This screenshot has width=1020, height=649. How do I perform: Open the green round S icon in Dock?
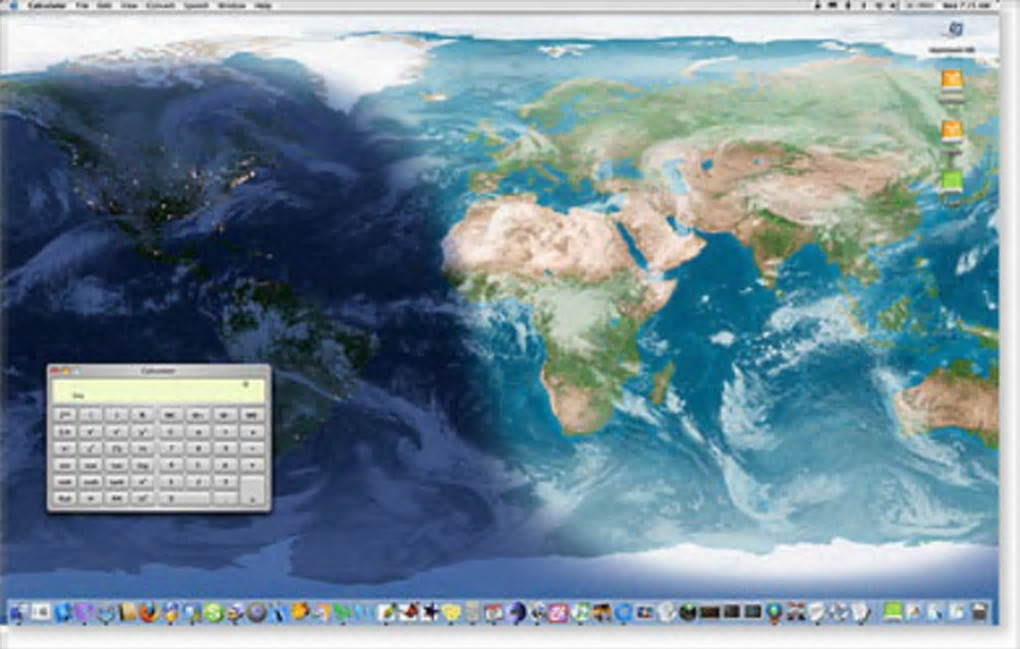click(x=213, y=612)
